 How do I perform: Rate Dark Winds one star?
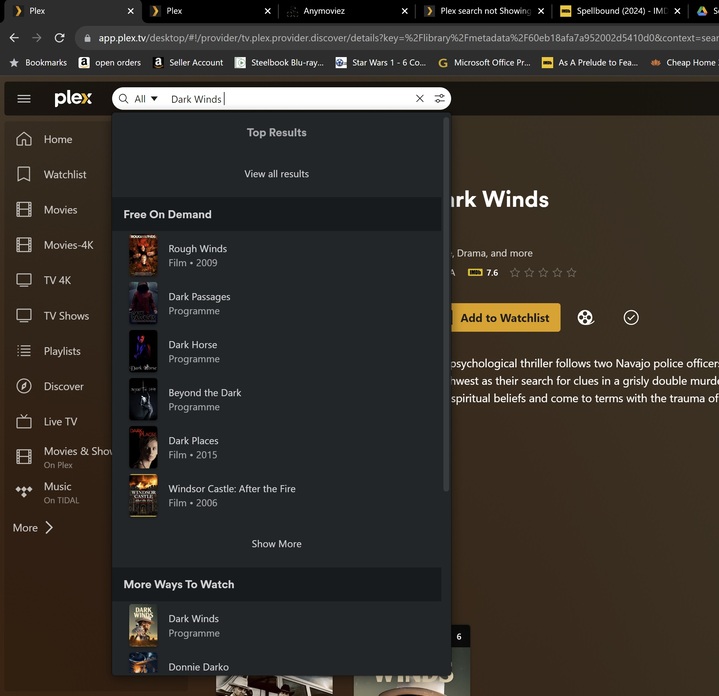click(515, 273)
